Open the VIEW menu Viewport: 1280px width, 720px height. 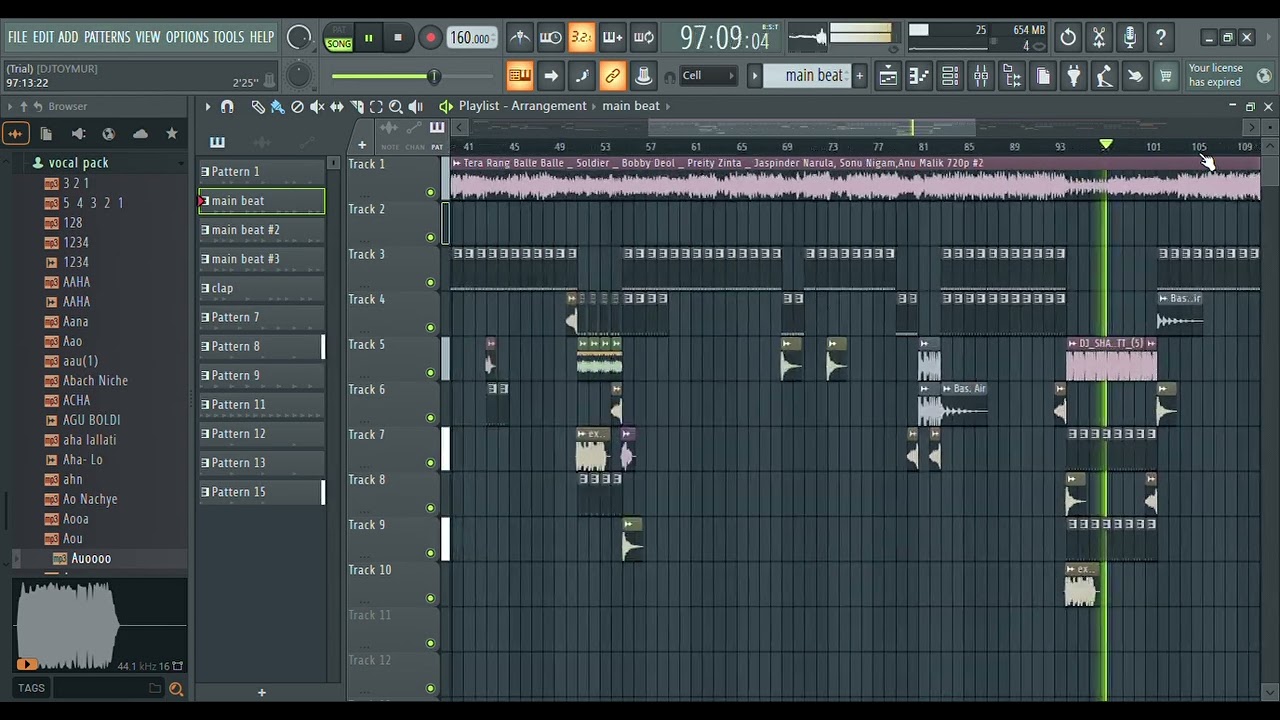[x=148, y=37]
